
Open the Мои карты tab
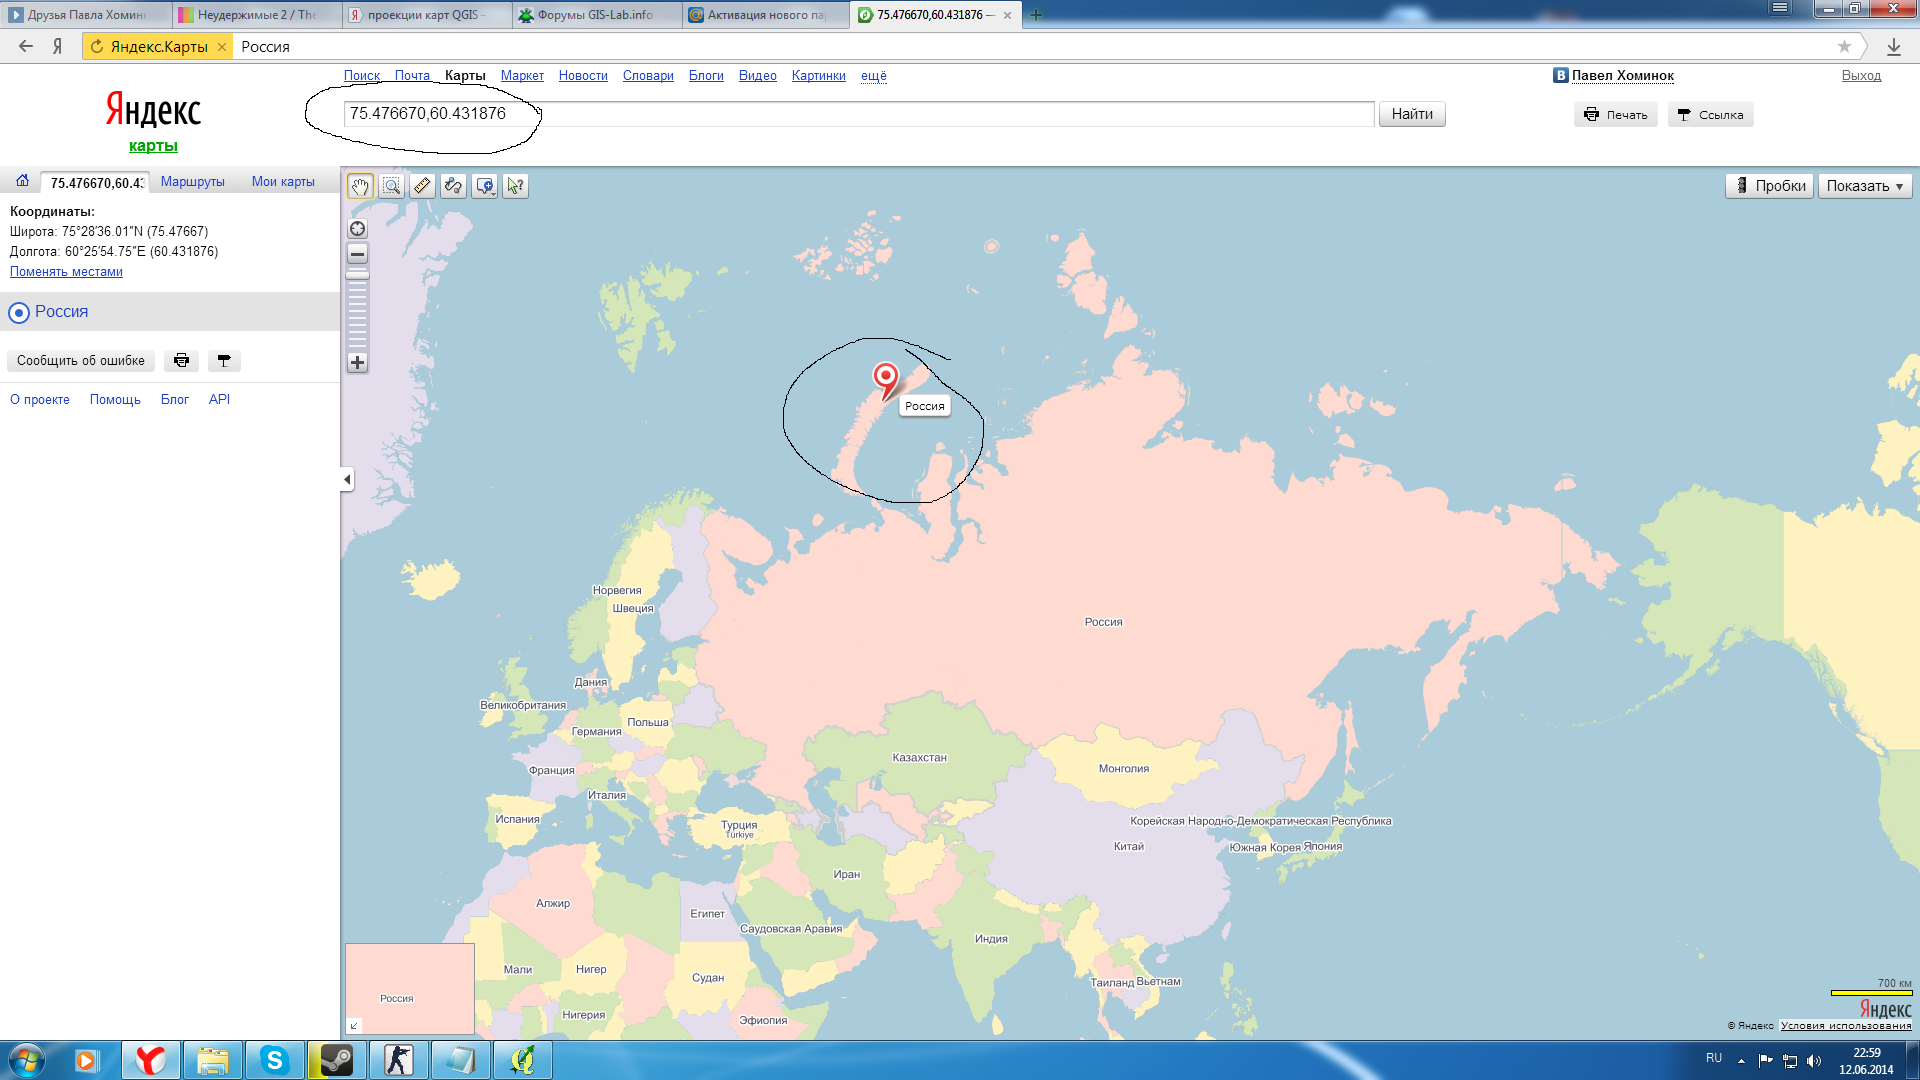[x=283, y=182]
